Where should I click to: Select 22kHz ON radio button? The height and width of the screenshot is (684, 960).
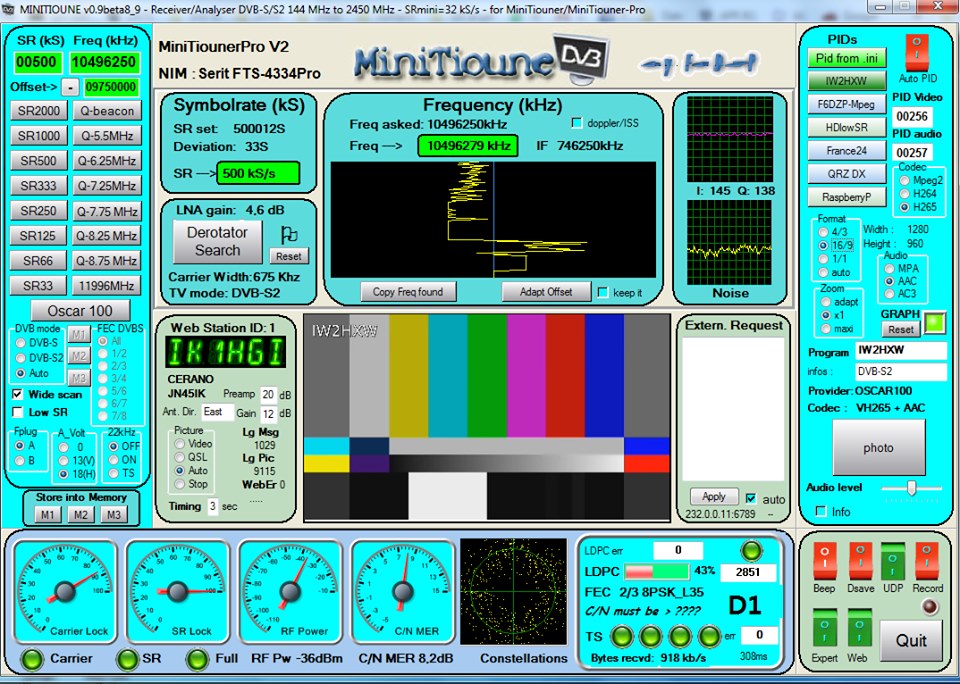pos(113,459)
